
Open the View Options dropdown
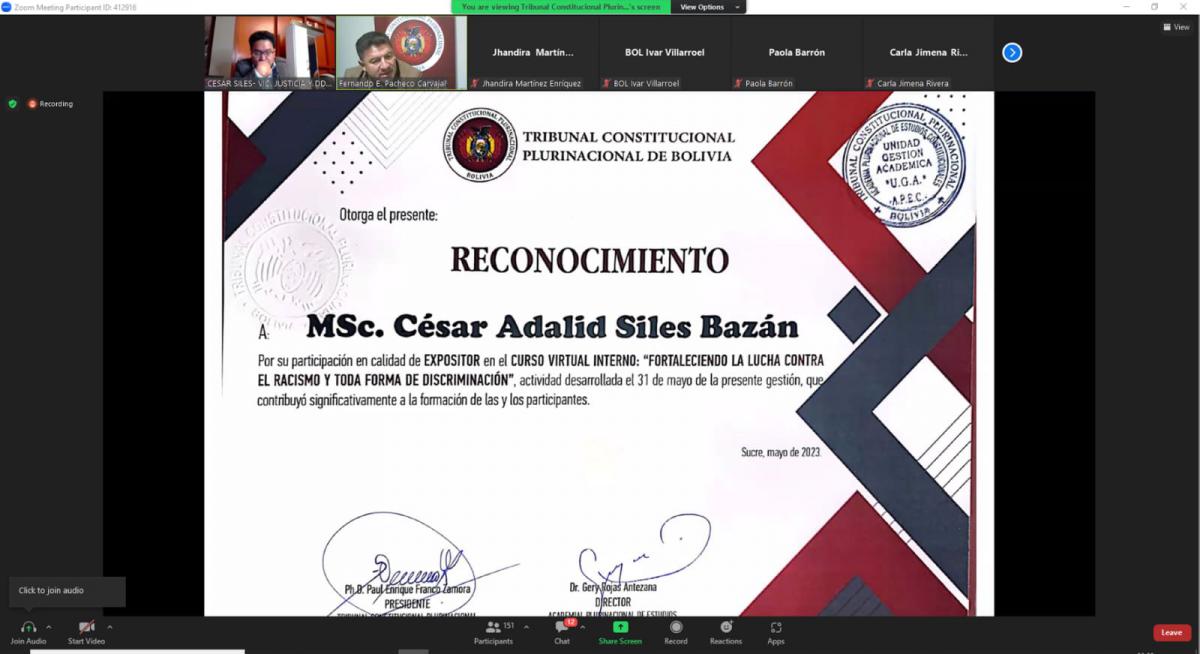click(x=708, y=7)
